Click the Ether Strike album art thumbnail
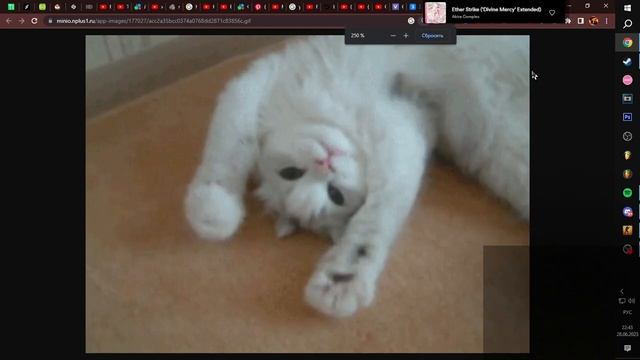Image resolution: width=640 pixels, height=360 pixels. pyautogui.click(x=435, y=13)
